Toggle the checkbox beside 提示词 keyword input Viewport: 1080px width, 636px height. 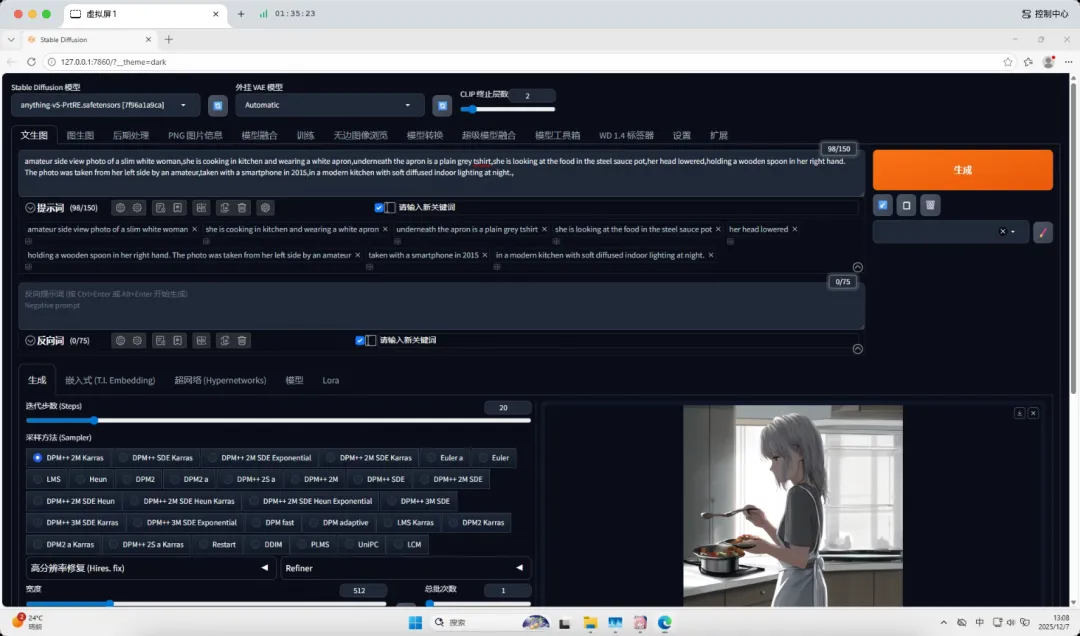[x=379, y=208]
